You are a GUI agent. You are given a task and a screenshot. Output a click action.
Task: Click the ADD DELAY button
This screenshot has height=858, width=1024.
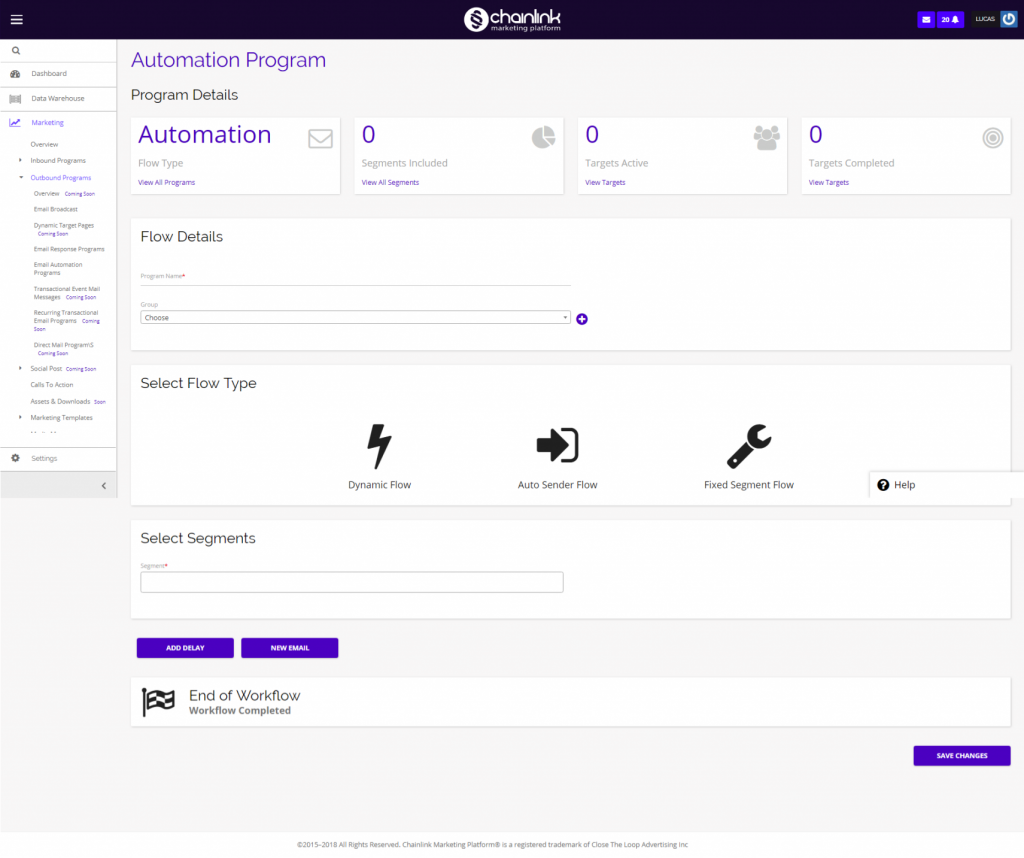[x=184, y=647]
